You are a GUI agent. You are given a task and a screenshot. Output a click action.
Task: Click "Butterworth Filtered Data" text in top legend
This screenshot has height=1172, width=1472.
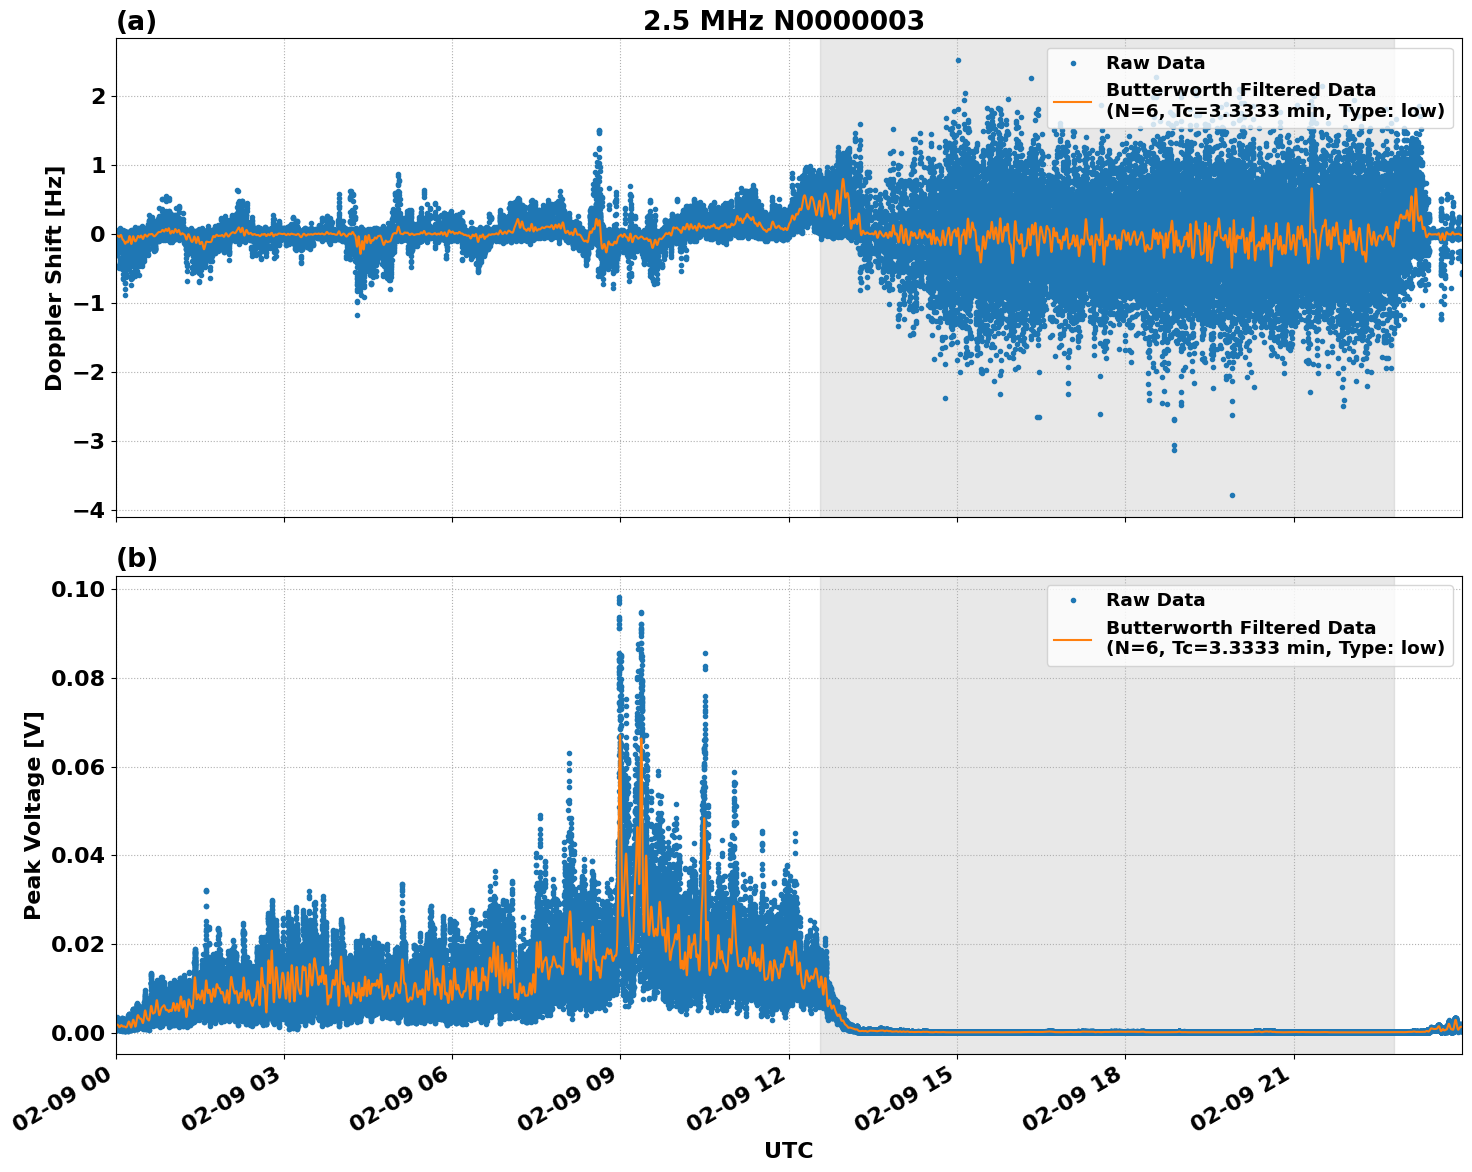pos(1240,90)
